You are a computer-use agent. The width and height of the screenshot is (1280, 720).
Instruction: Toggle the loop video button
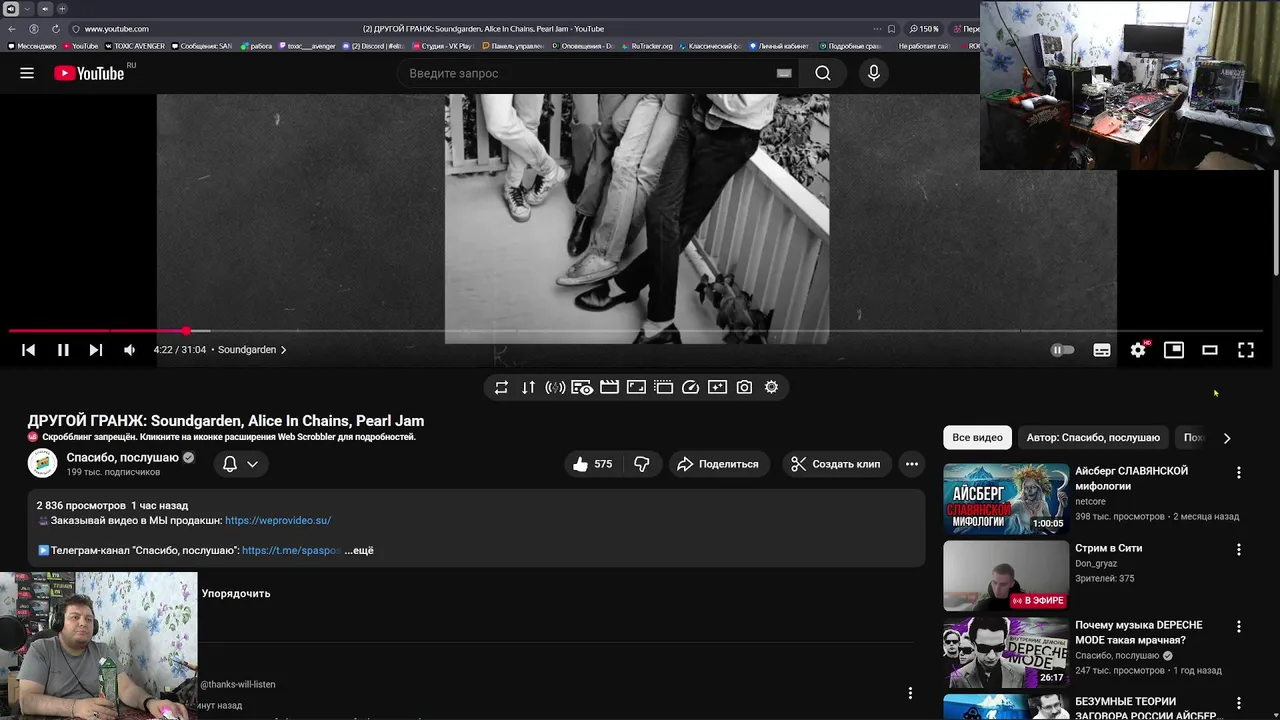[x=501, y=387]
